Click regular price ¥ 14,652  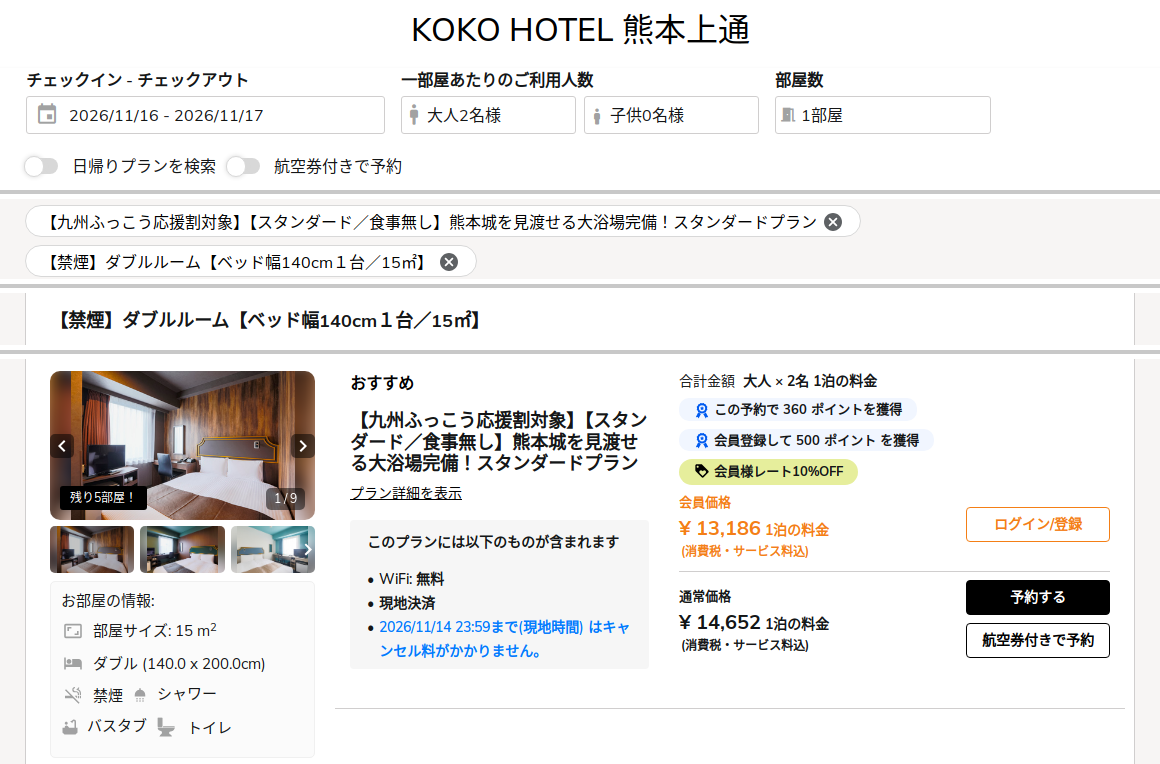tap(720, 622)
